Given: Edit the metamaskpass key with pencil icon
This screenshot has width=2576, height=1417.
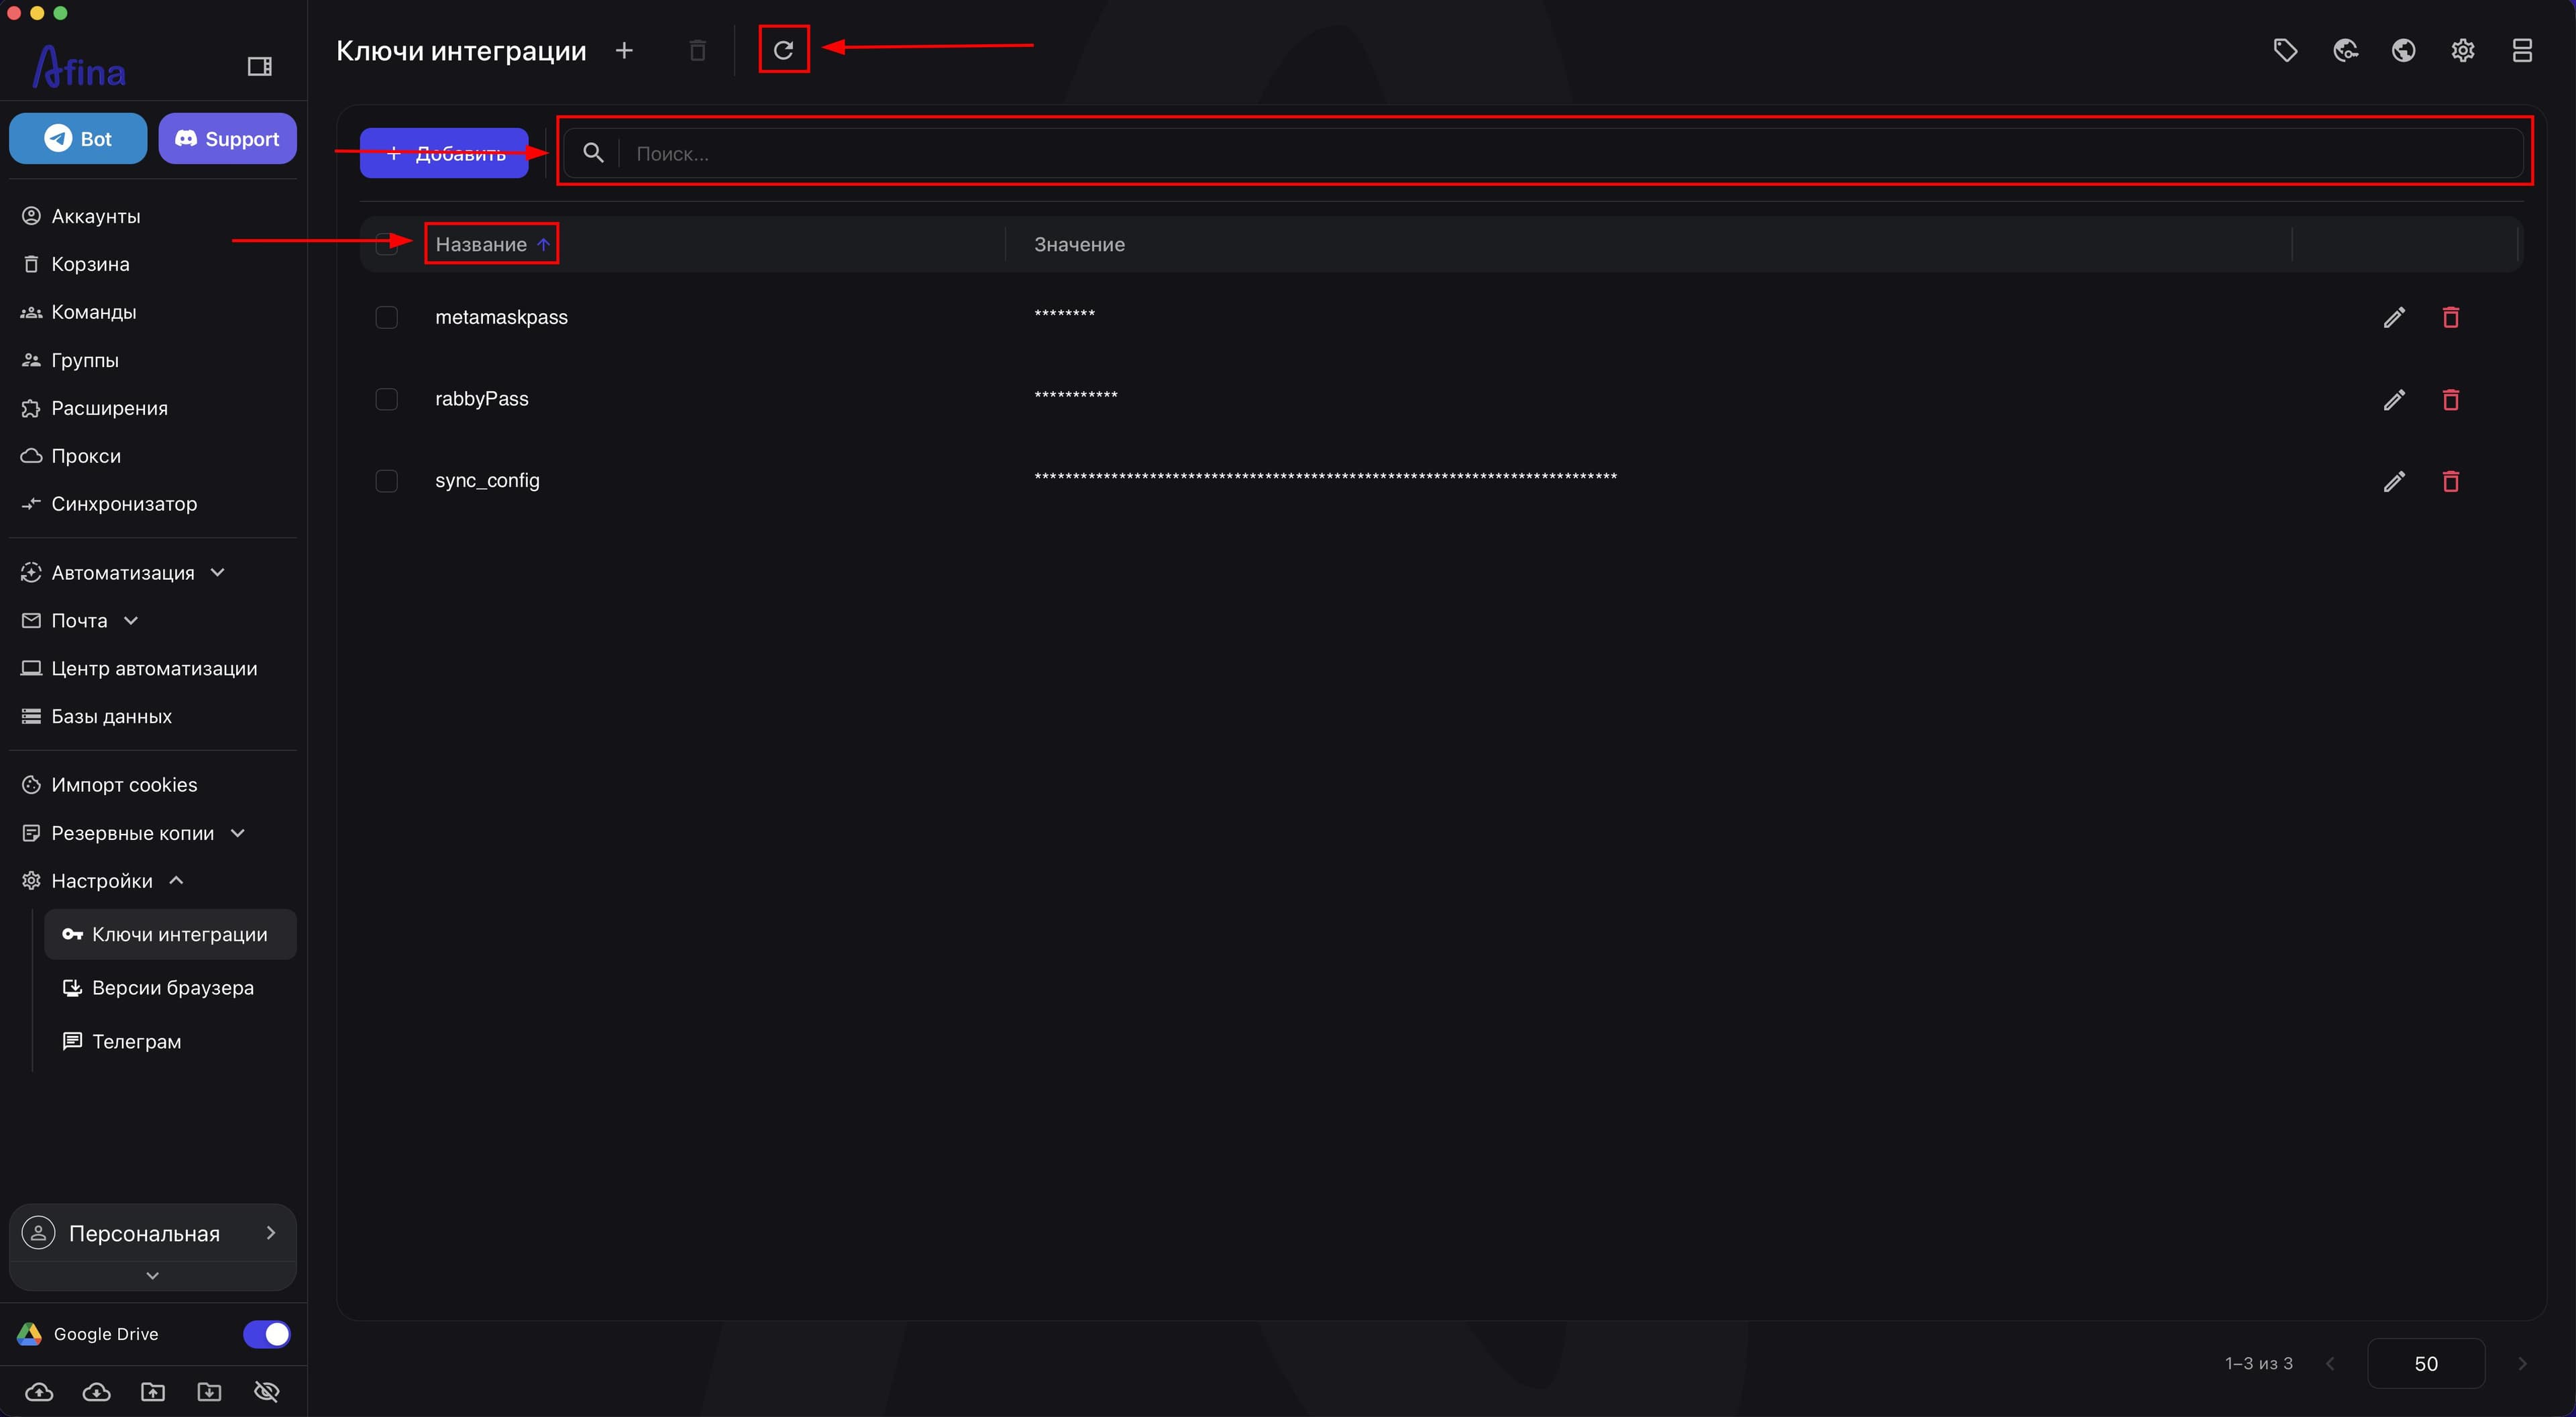Looking at the screenshot, I should [x=2394, y=317].
